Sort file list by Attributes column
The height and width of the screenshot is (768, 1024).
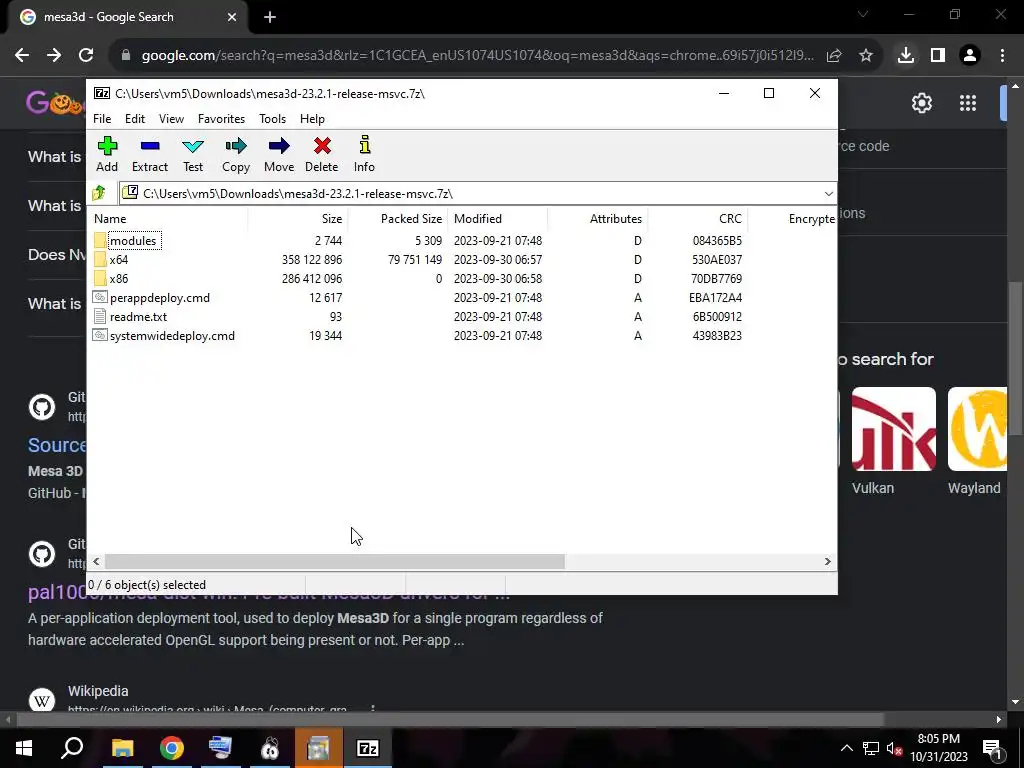(598, 219)
